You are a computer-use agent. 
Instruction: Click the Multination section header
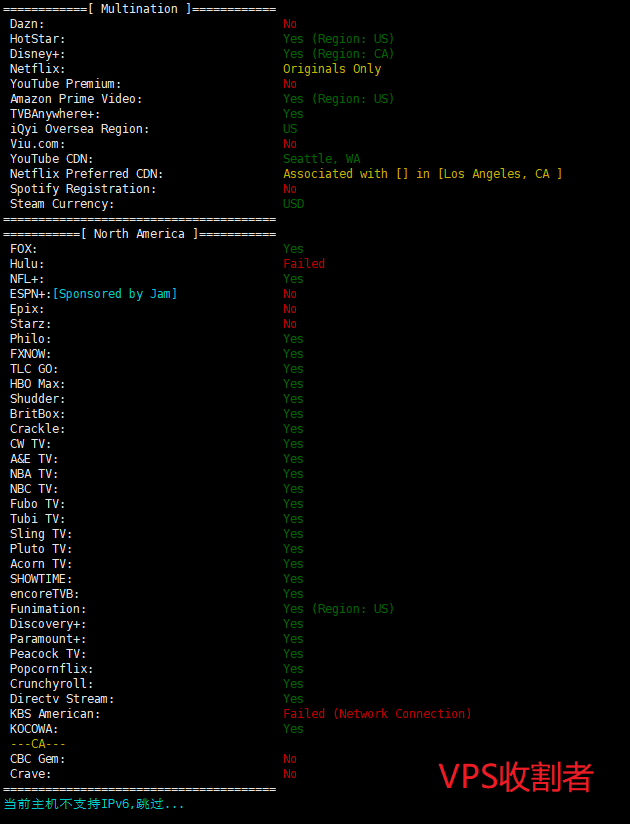tap(139, 9)
